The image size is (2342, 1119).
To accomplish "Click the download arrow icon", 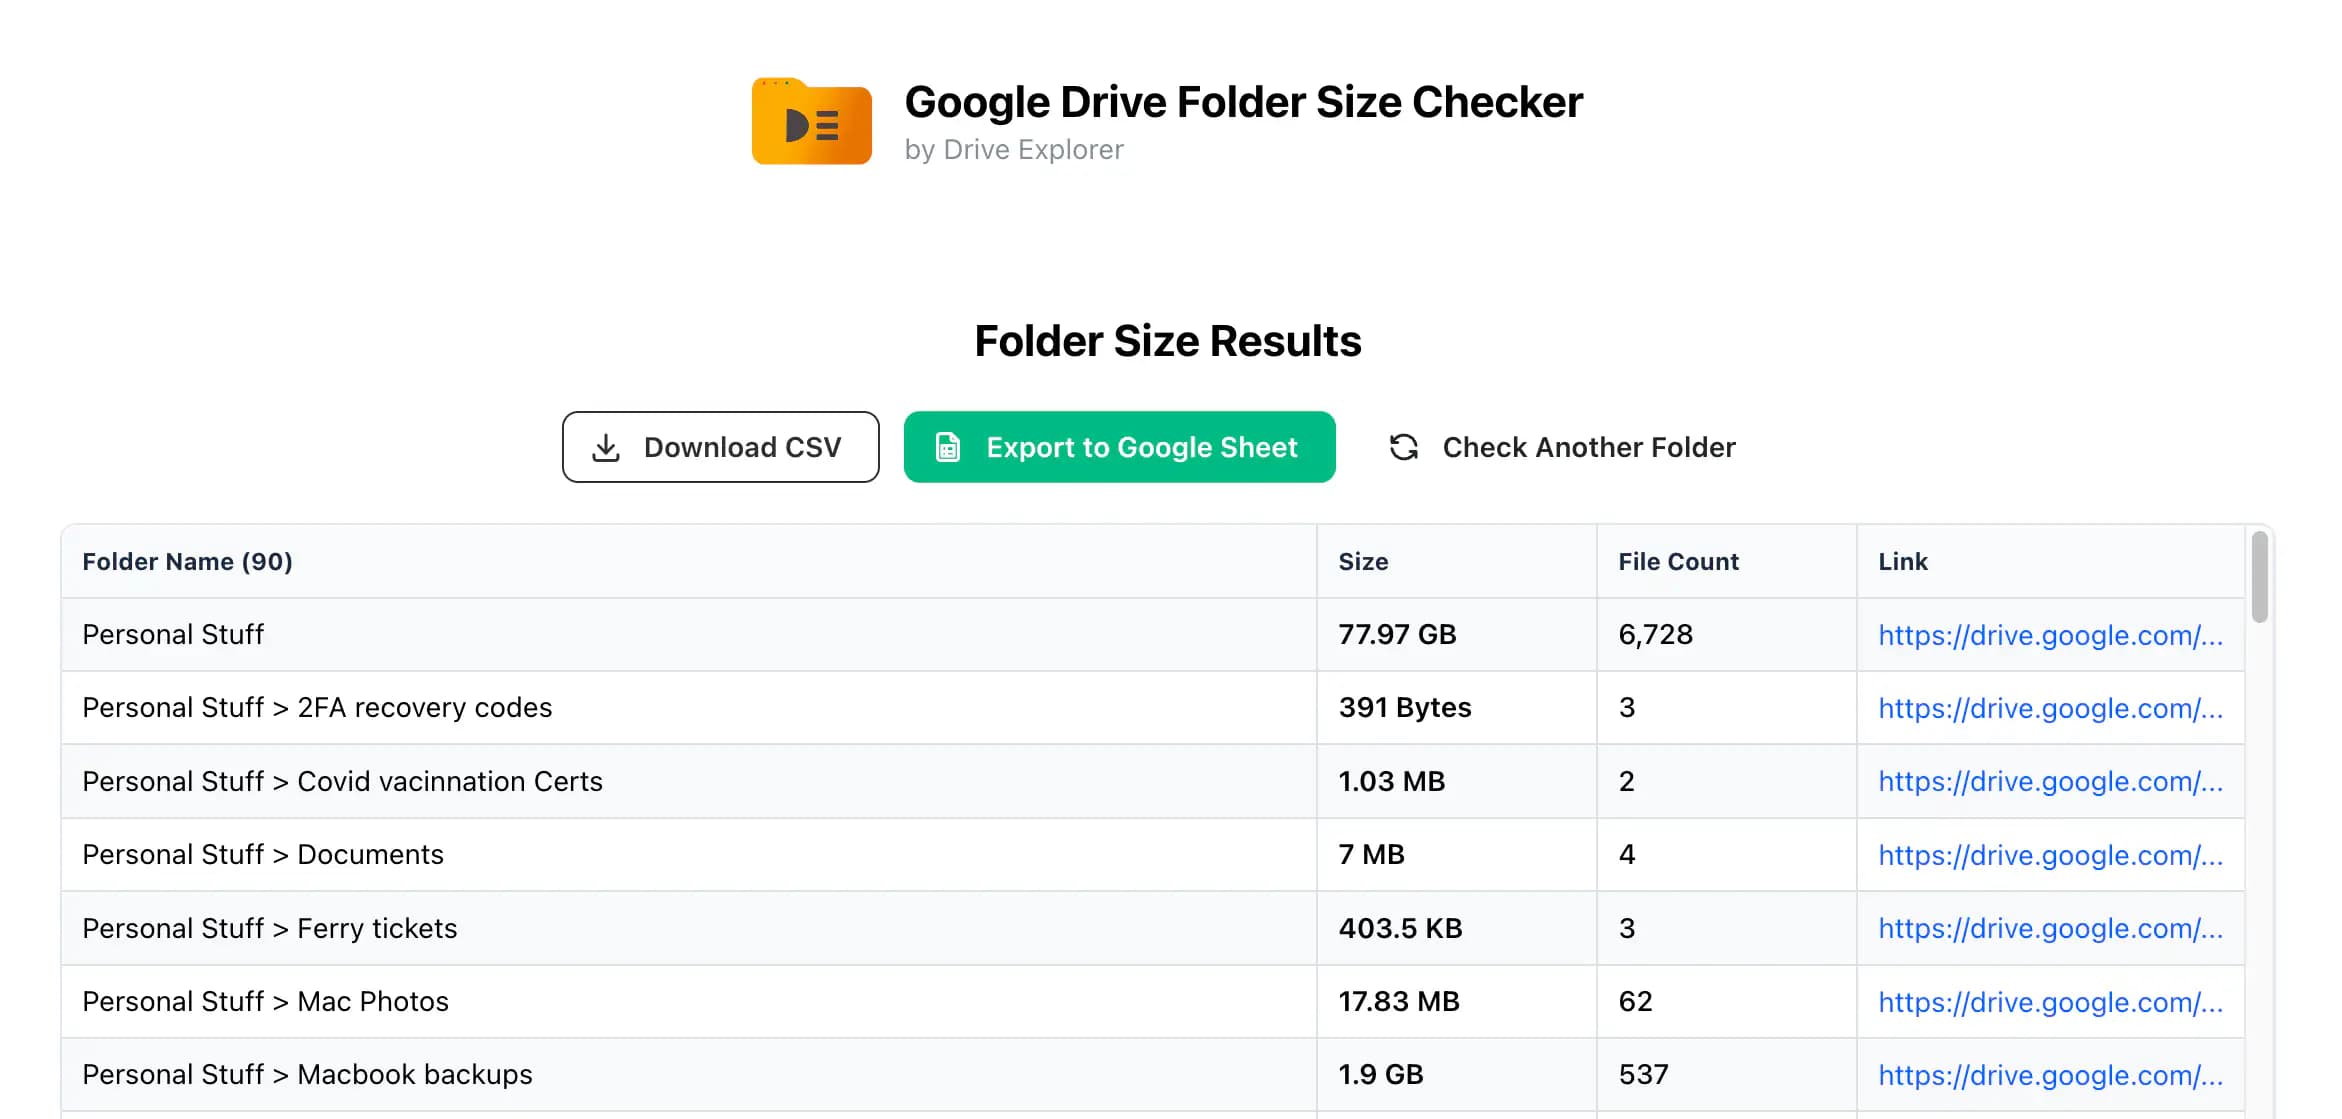I will tap(606, 447).
